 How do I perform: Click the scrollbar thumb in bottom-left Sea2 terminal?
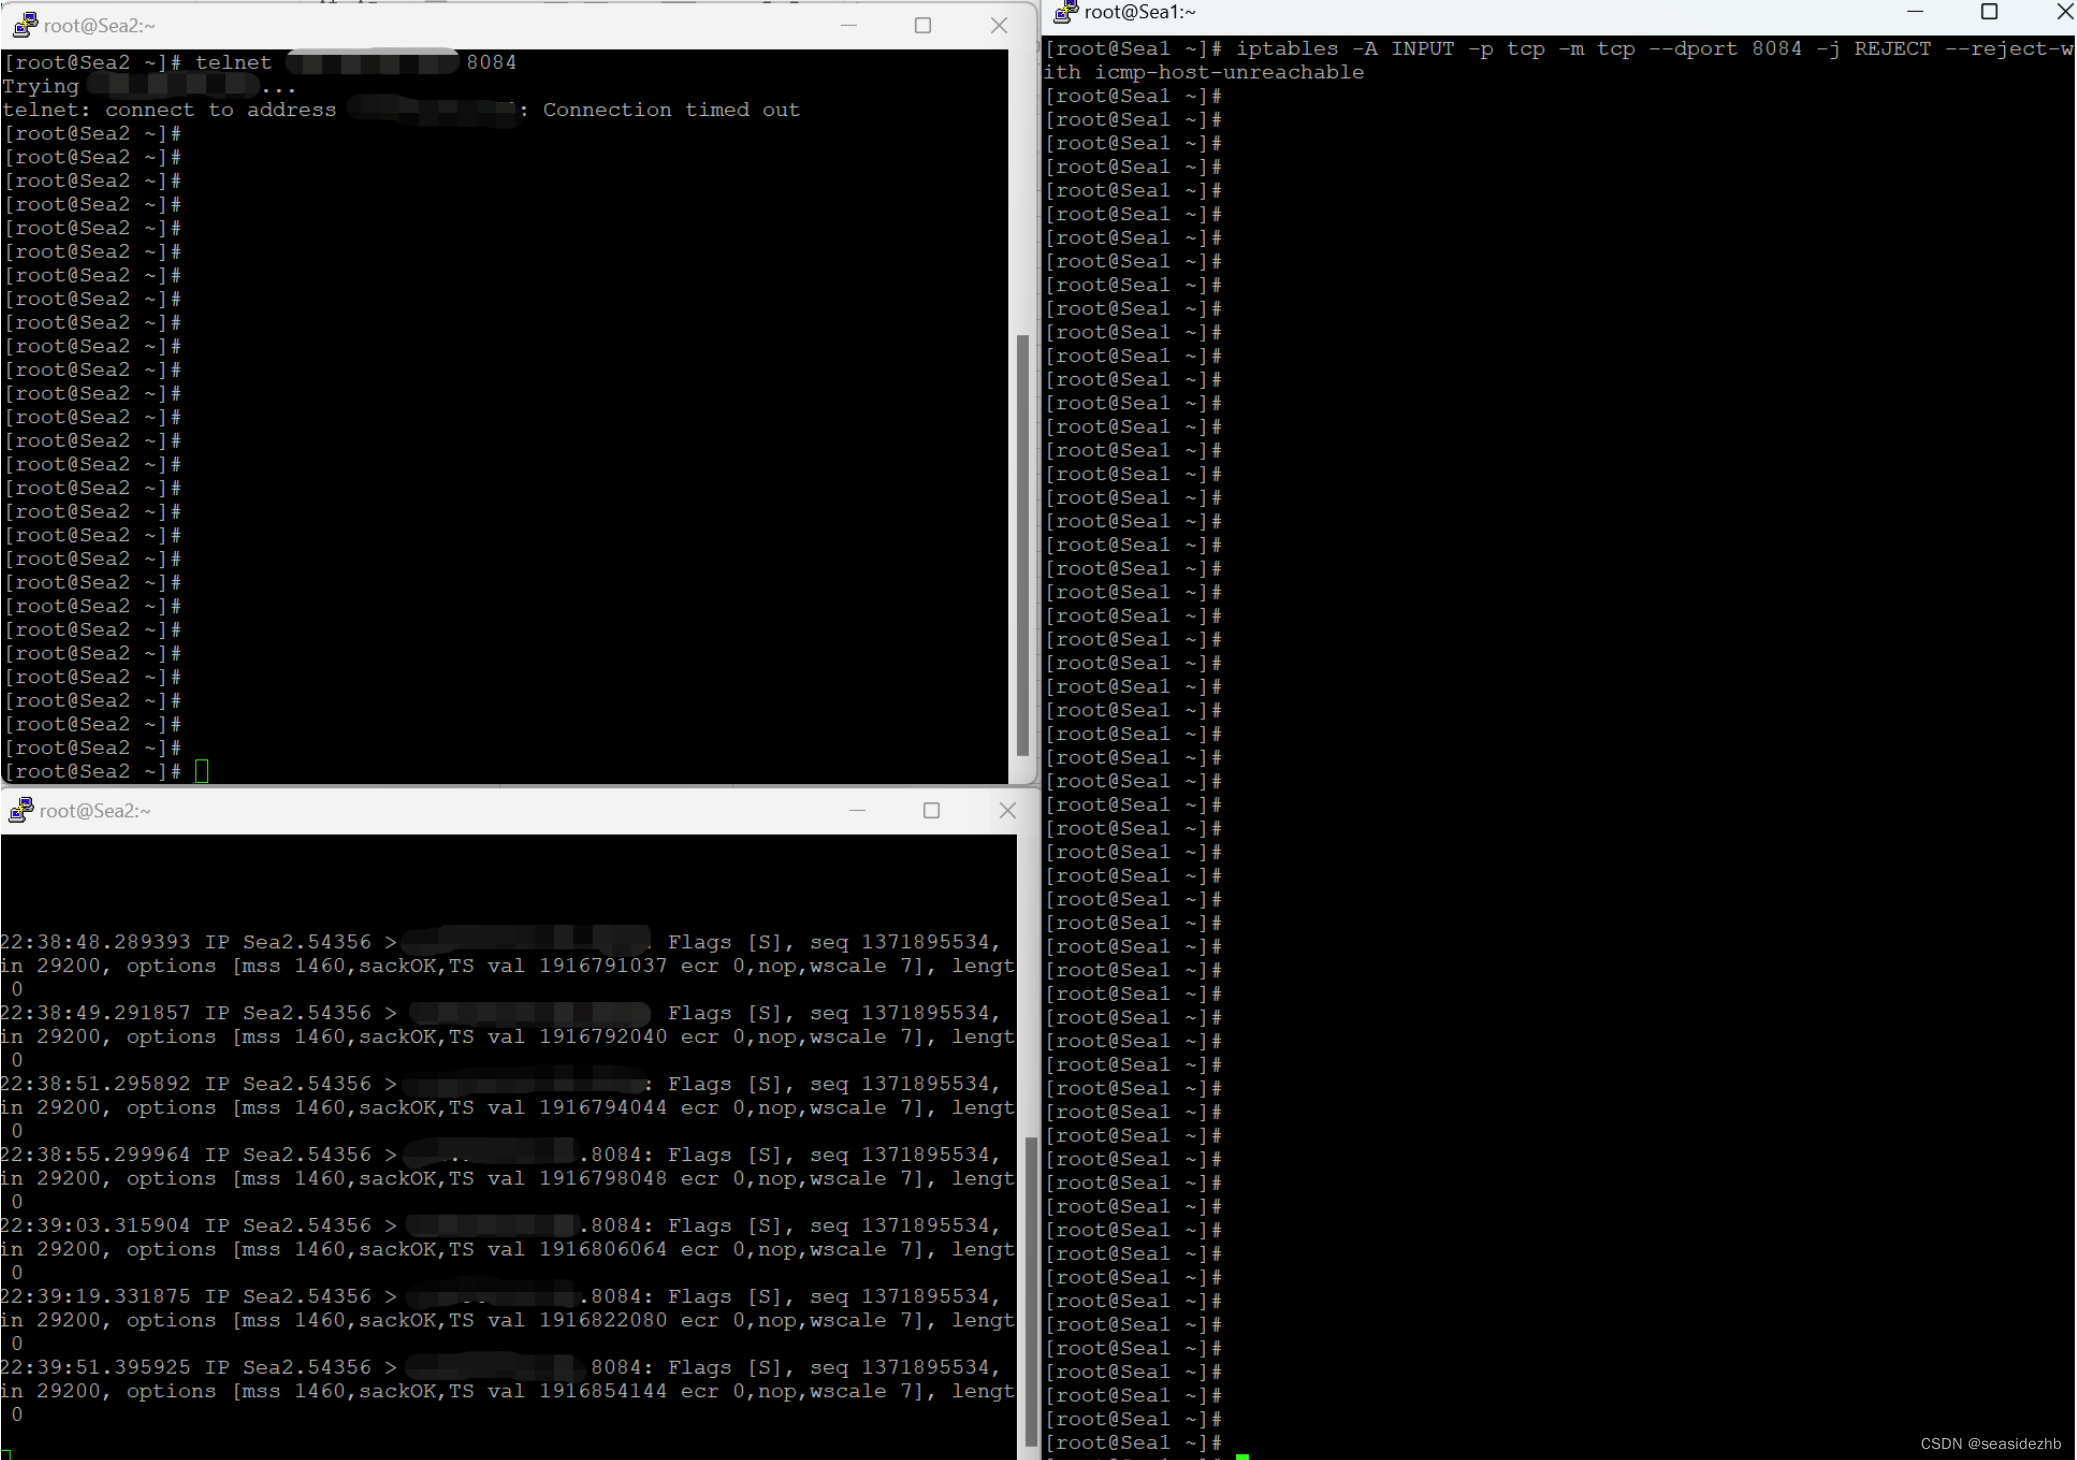tap(1030, 1292)
